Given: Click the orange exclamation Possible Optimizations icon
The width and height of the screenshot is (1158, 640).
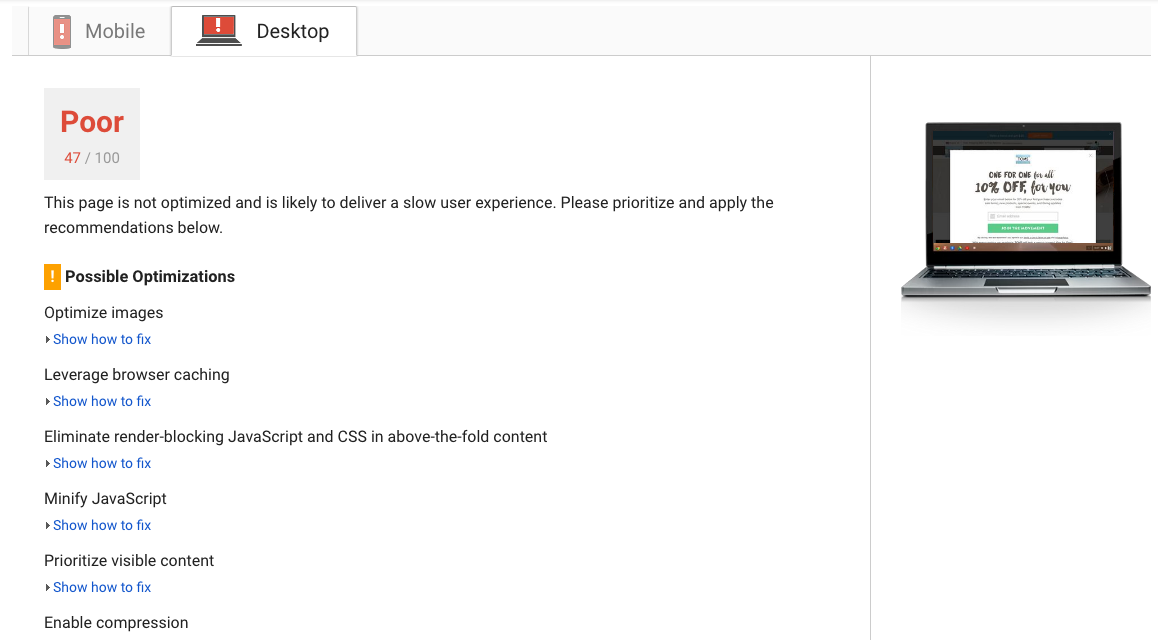Looking at the screenshot, I should coord(52,277).
